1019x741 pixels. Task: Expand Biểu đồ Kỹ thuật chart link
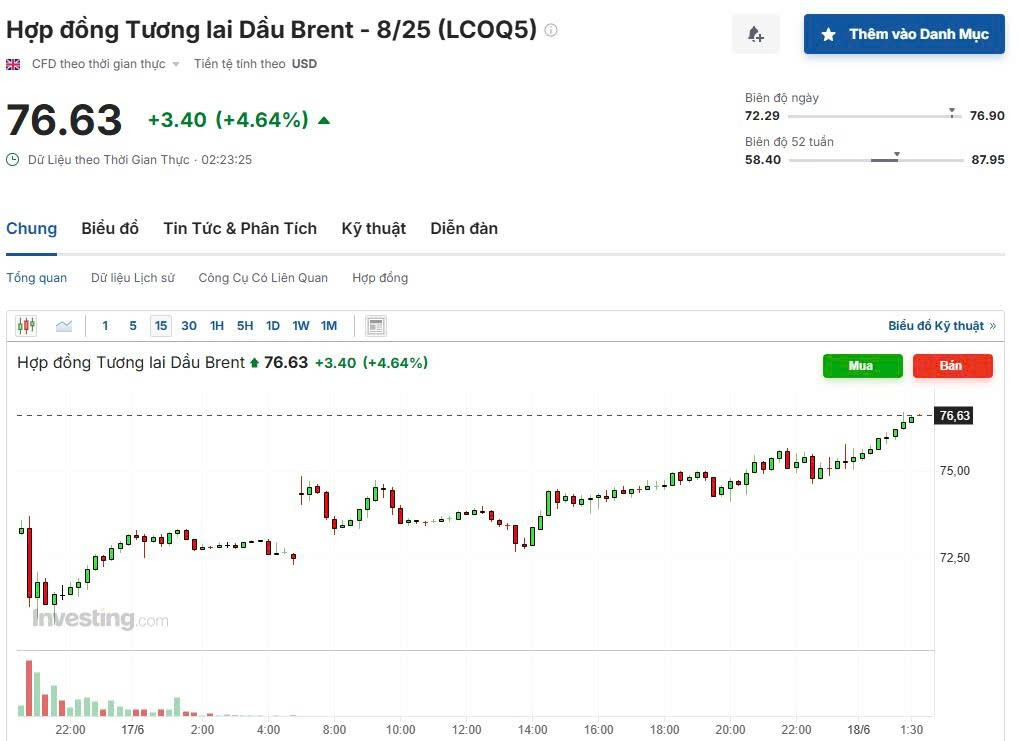pyautogui.click(x=941, y=326)
